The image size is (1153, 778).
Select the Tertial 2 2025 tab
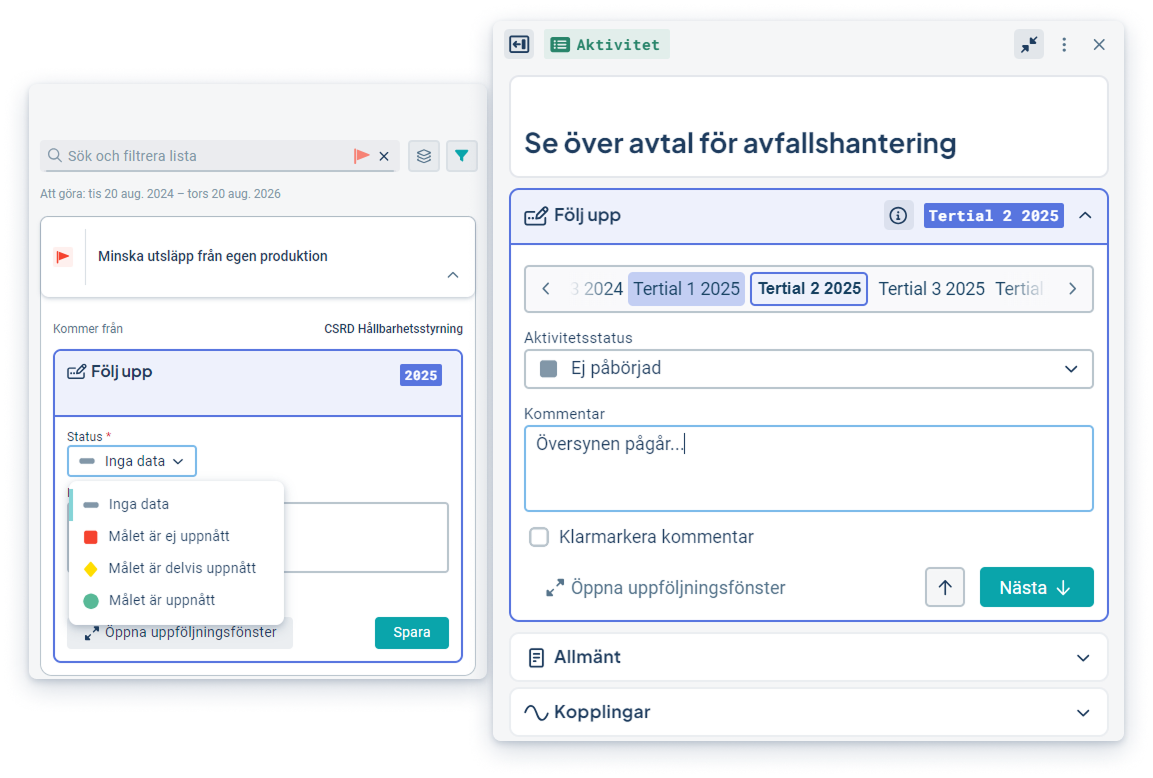[x=809, y=289]
